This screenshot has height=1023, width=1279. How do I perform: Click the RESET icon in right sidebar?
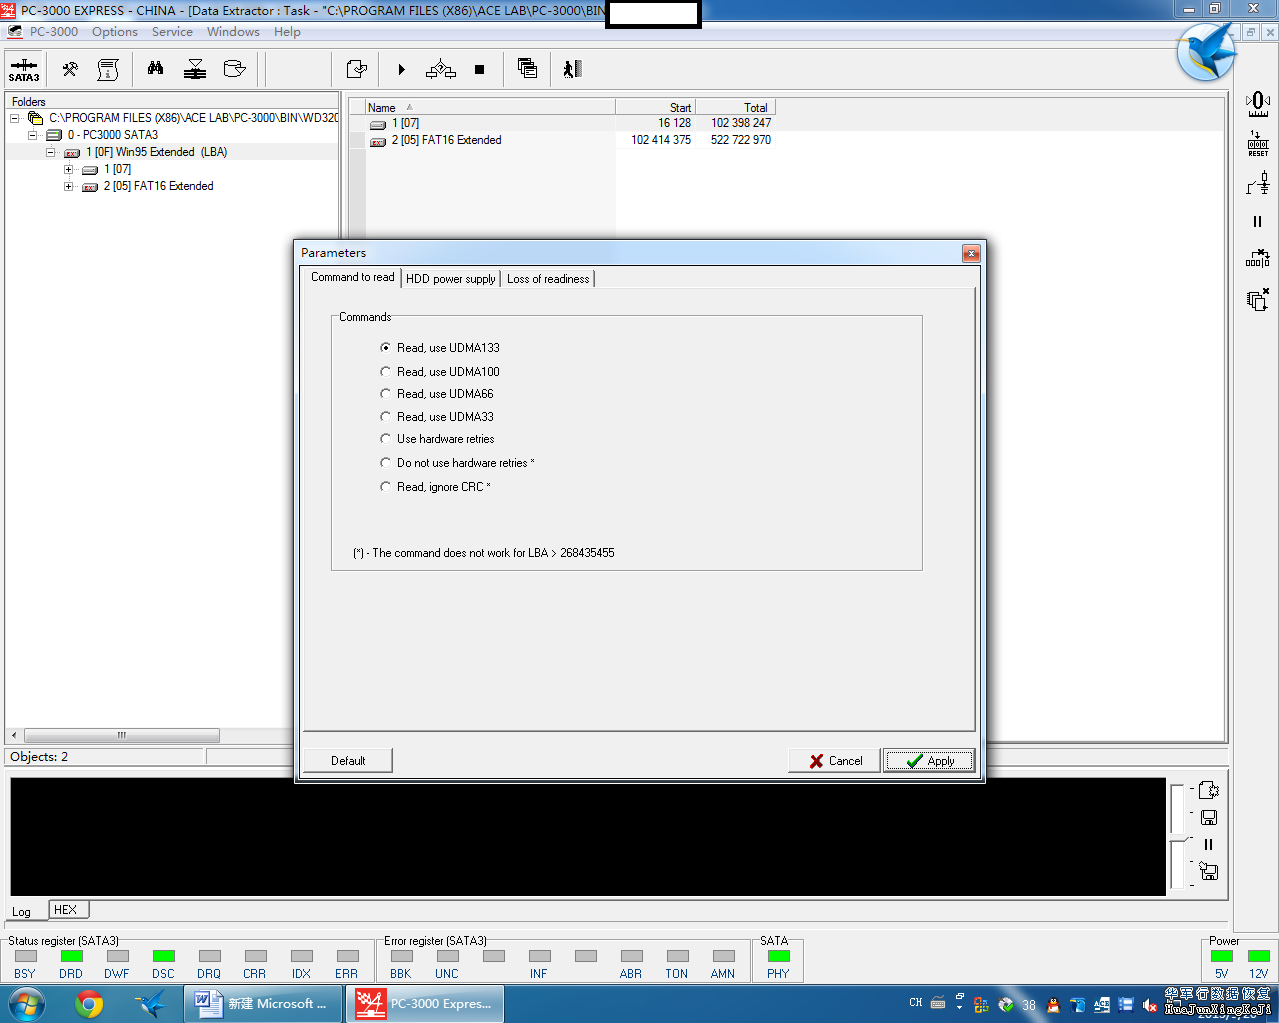coord(1258,143)
